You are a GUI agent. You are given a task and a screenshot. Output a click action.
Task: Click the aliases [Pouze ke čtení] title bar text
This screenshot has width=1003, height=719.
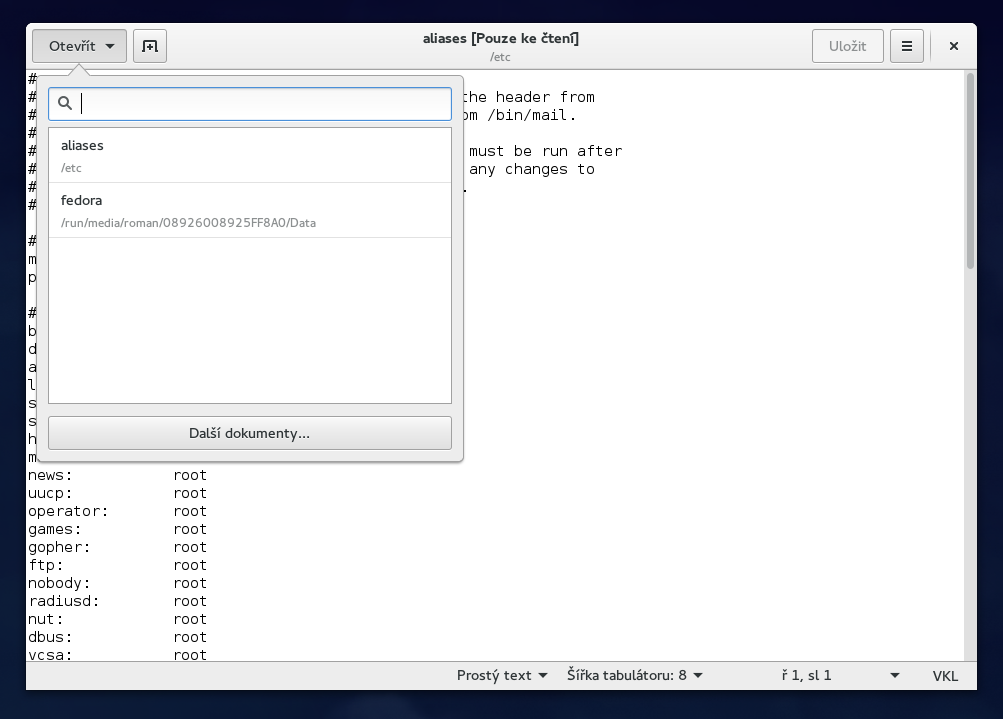[x=500, y=38]
